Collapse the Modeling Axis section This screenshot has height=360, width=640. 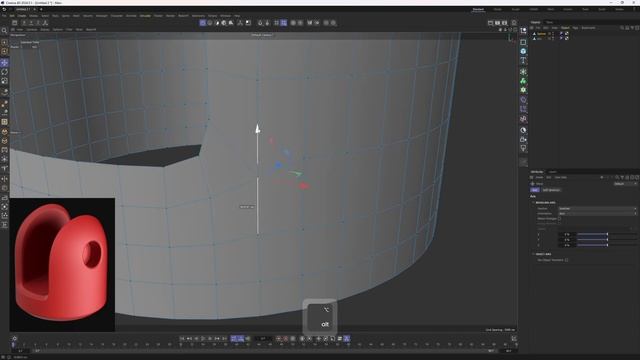533,202
